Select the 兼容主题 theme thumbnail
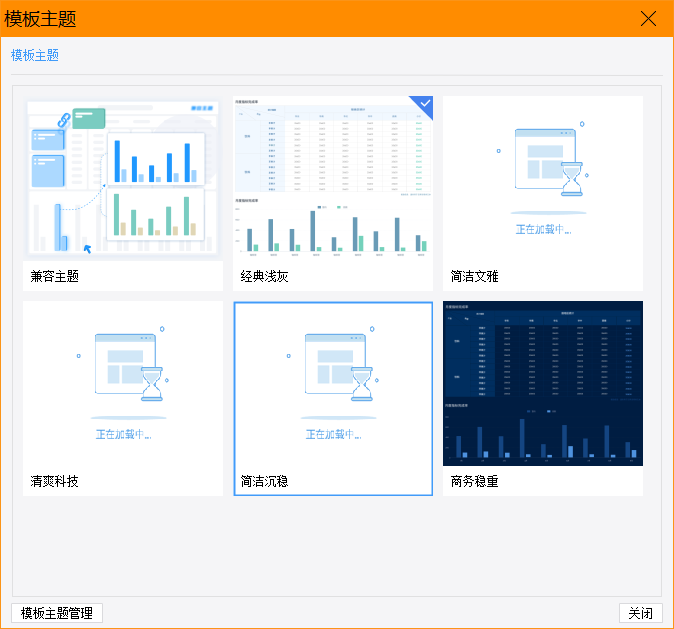Screen dimensions: 674x629 tap(123, 178)
